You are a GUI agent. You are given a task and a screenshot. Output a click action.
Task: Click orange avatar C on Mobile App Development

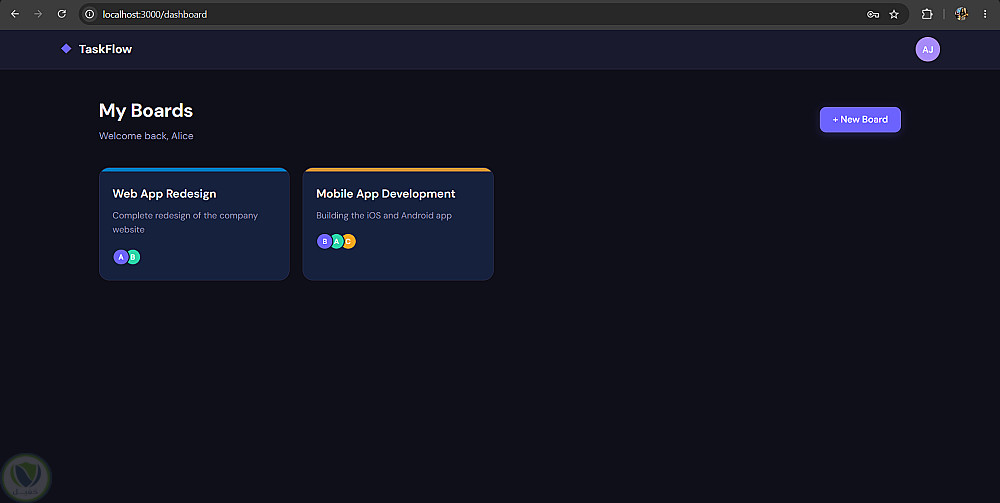coord(349,242)
